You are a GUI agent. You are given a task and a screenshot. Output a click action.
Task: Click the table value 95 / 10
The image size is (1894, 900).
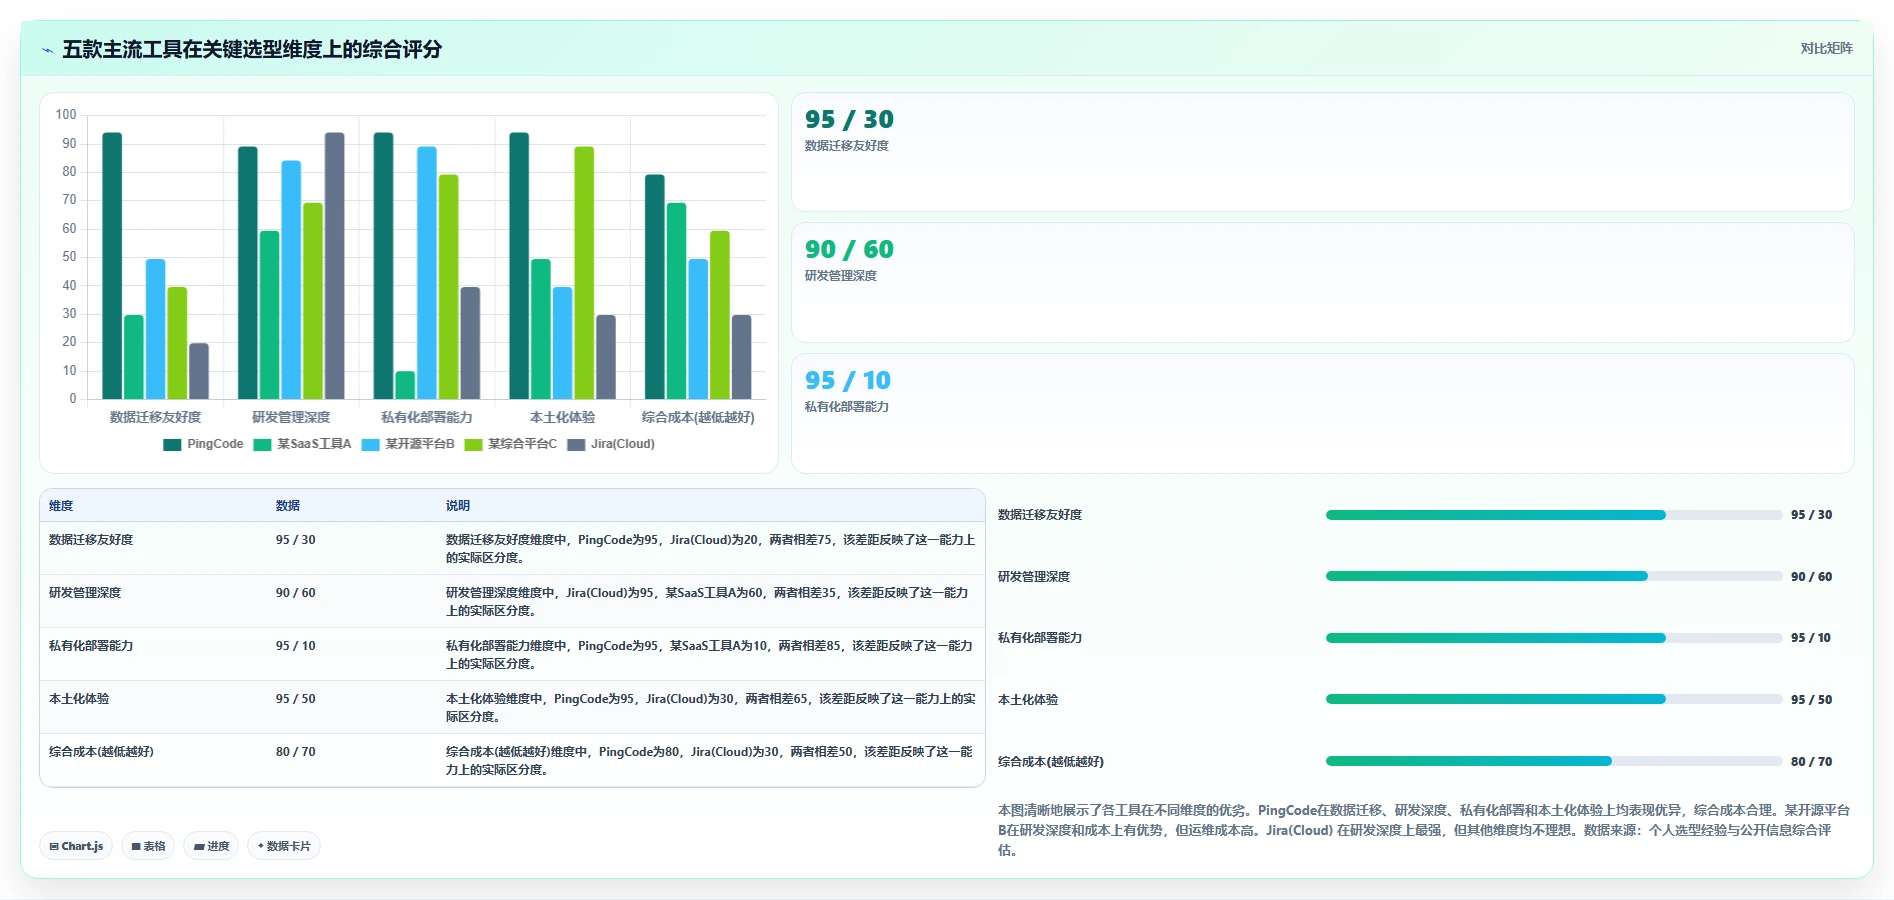[x=296, y=646]
